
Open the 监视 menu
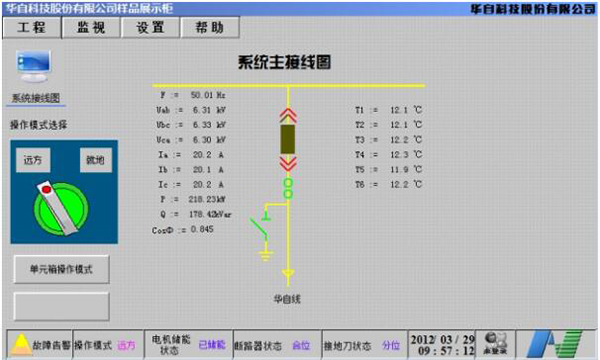tap(91, 27)
